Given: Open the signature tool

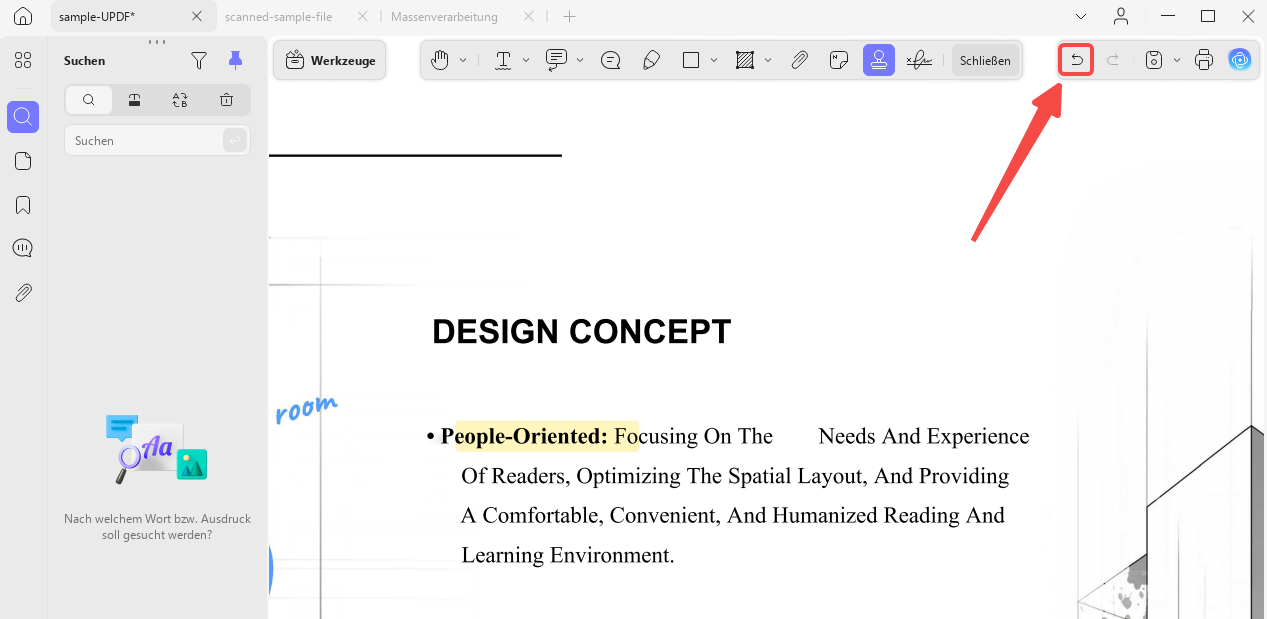Looking at the screenshot, I should [919, 60].
